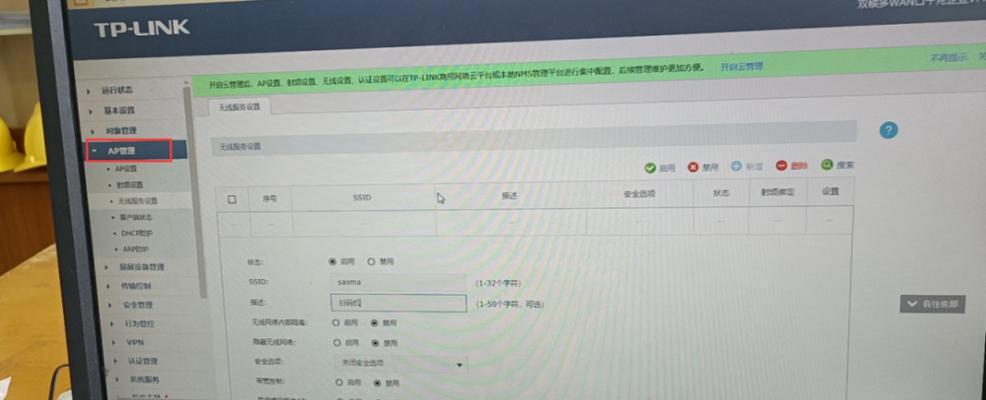The width and height of the screenshot is (986, 400).
Task: Click the 前往底部 button
Action: [932, 304]
